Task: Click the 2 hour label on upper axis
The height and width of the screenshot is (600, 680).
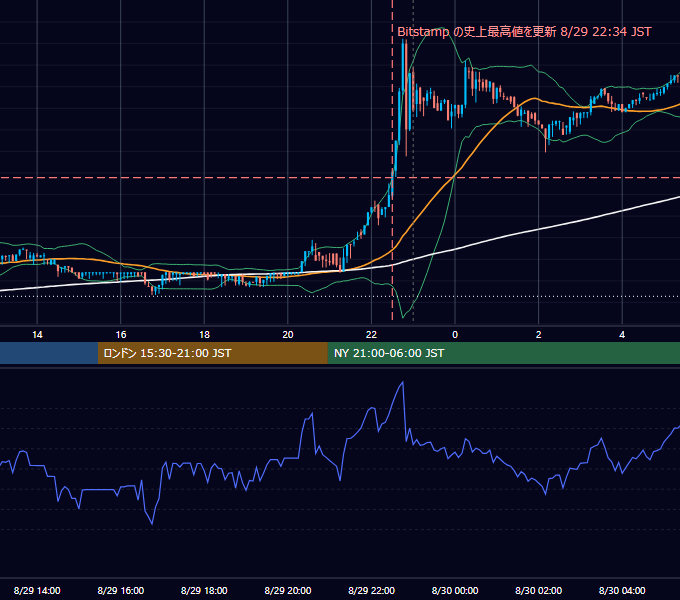Action: click(539, 335)
